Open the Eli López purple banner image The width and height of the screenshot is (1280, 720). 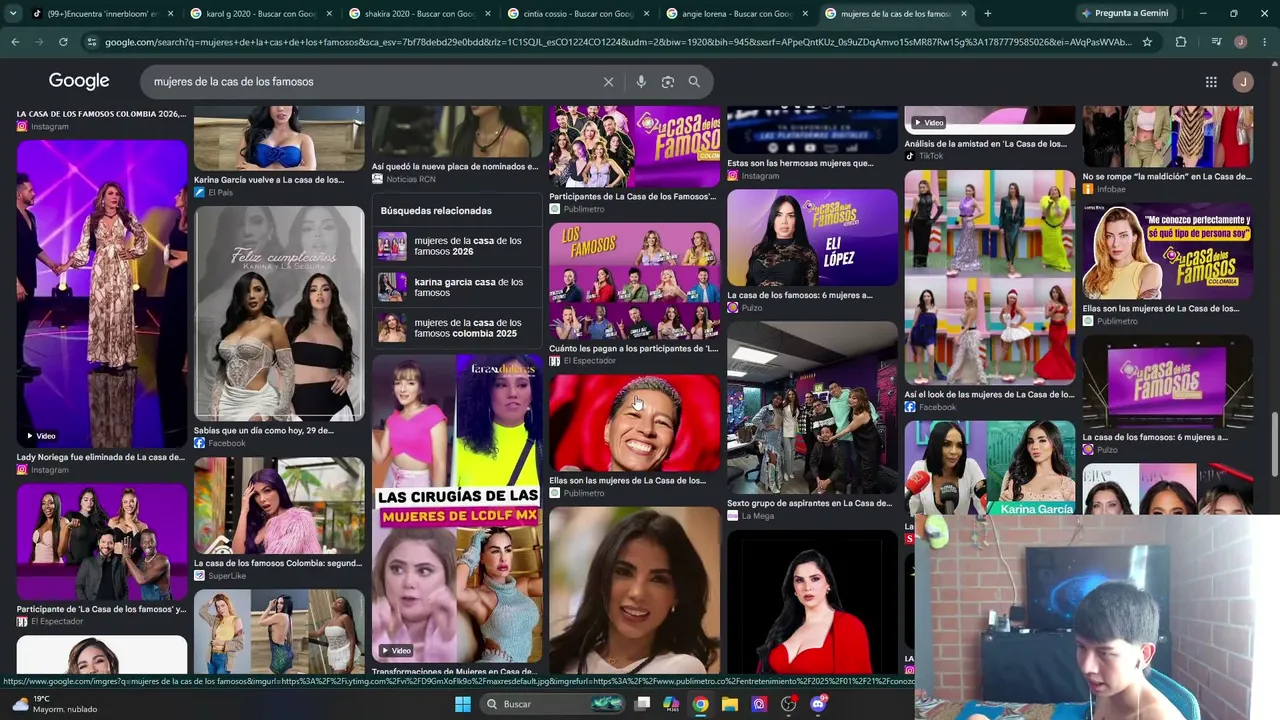812,237
